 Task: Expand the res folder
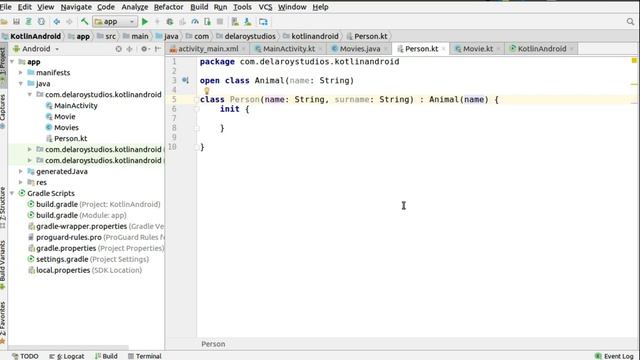(21, 182)
